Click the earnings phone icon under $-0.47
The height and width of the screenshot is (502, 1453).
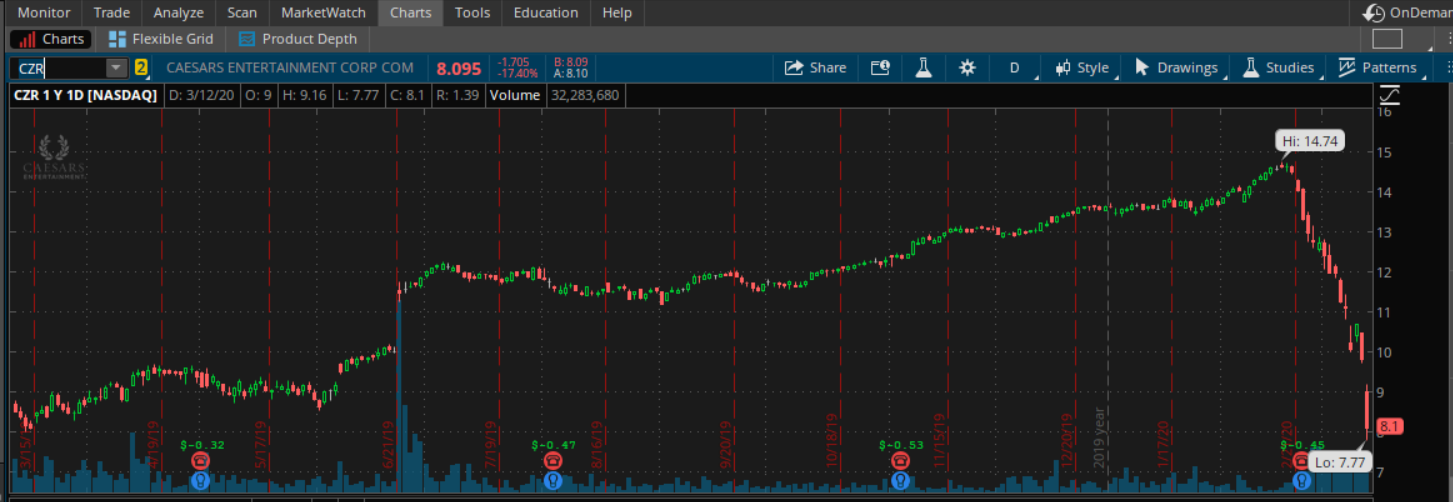point(553,460)
